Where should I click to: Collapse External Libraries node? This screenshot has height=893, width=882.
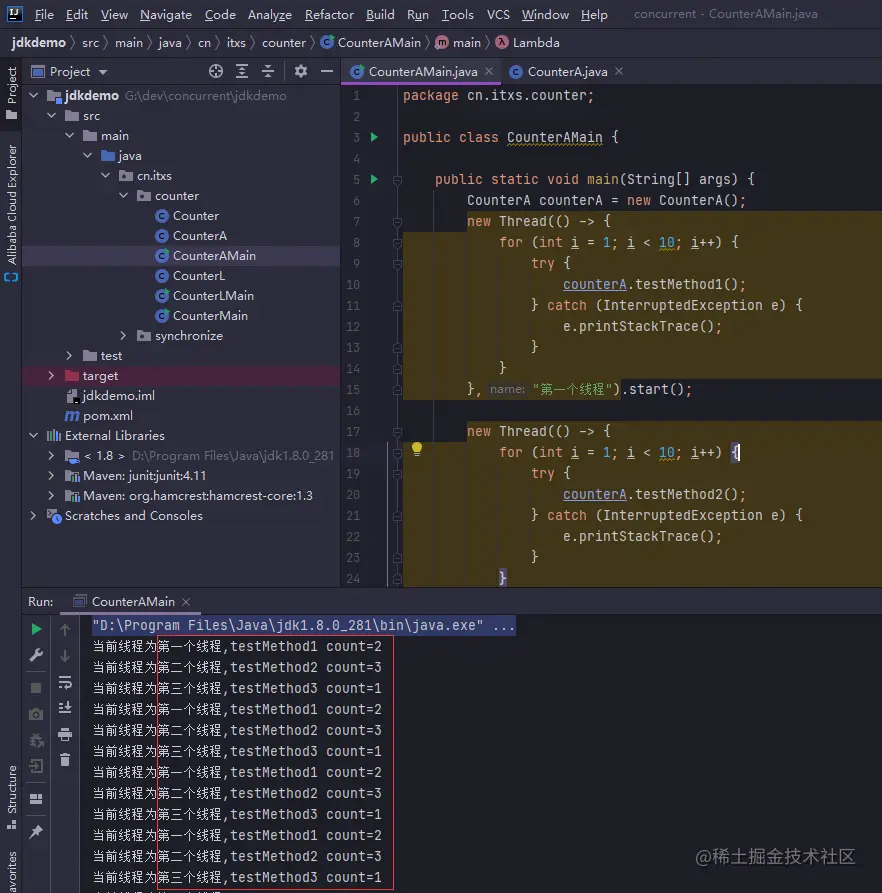tap(34, 436)
